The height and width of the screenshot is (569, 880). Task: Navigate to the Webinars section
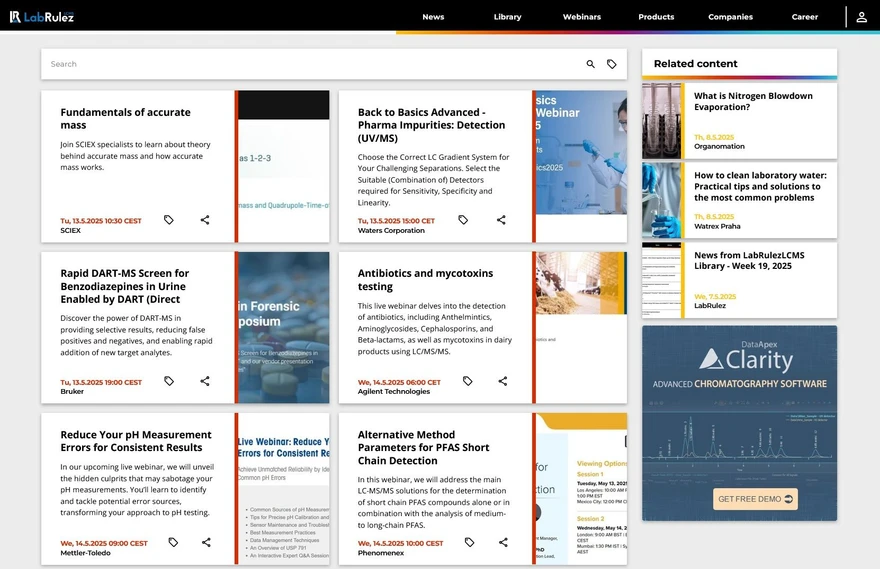(x=582, y=17)
